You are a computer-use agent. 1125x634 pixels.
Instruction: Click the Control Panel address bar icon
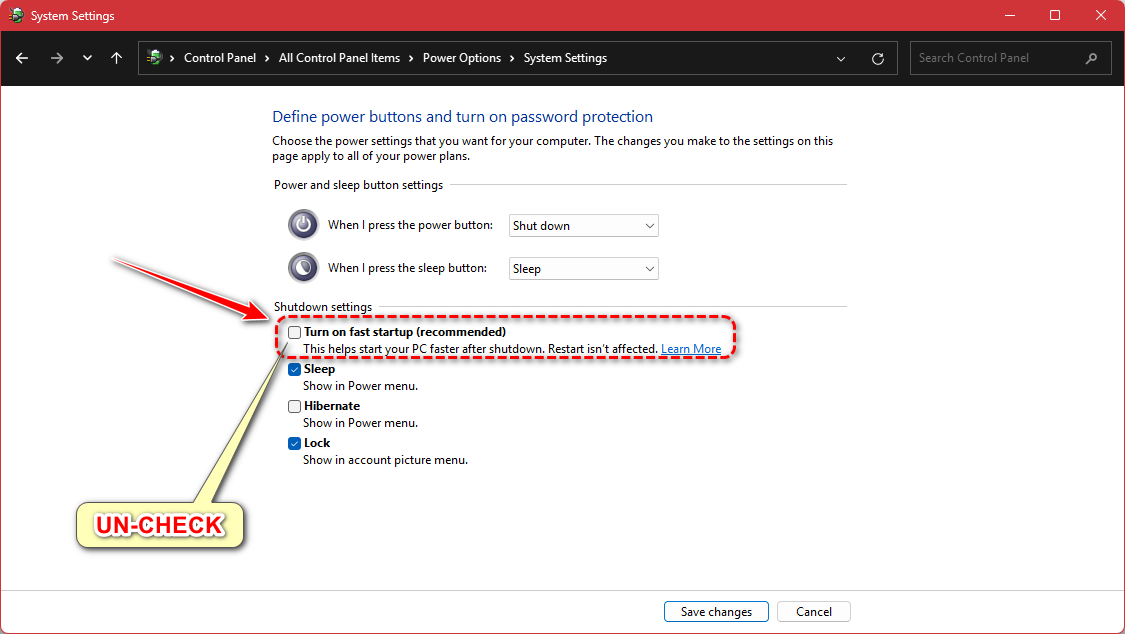154,58
